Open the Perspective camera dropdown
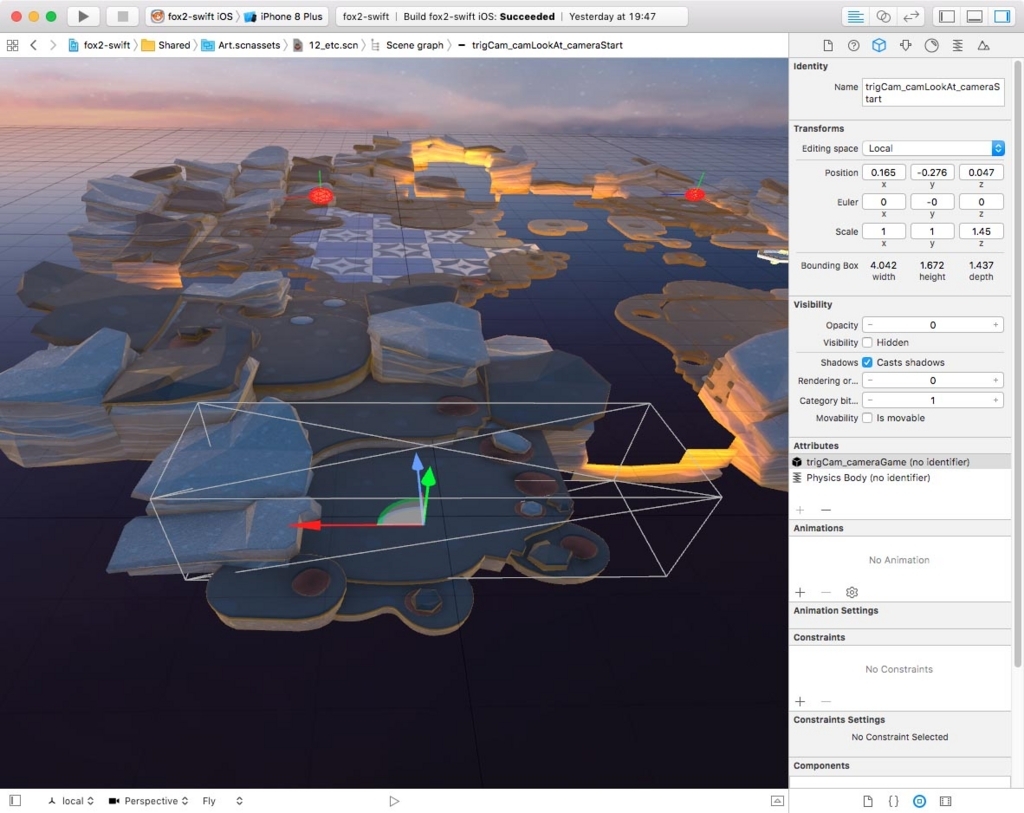 pyautogui.click(x=150, y=801)
